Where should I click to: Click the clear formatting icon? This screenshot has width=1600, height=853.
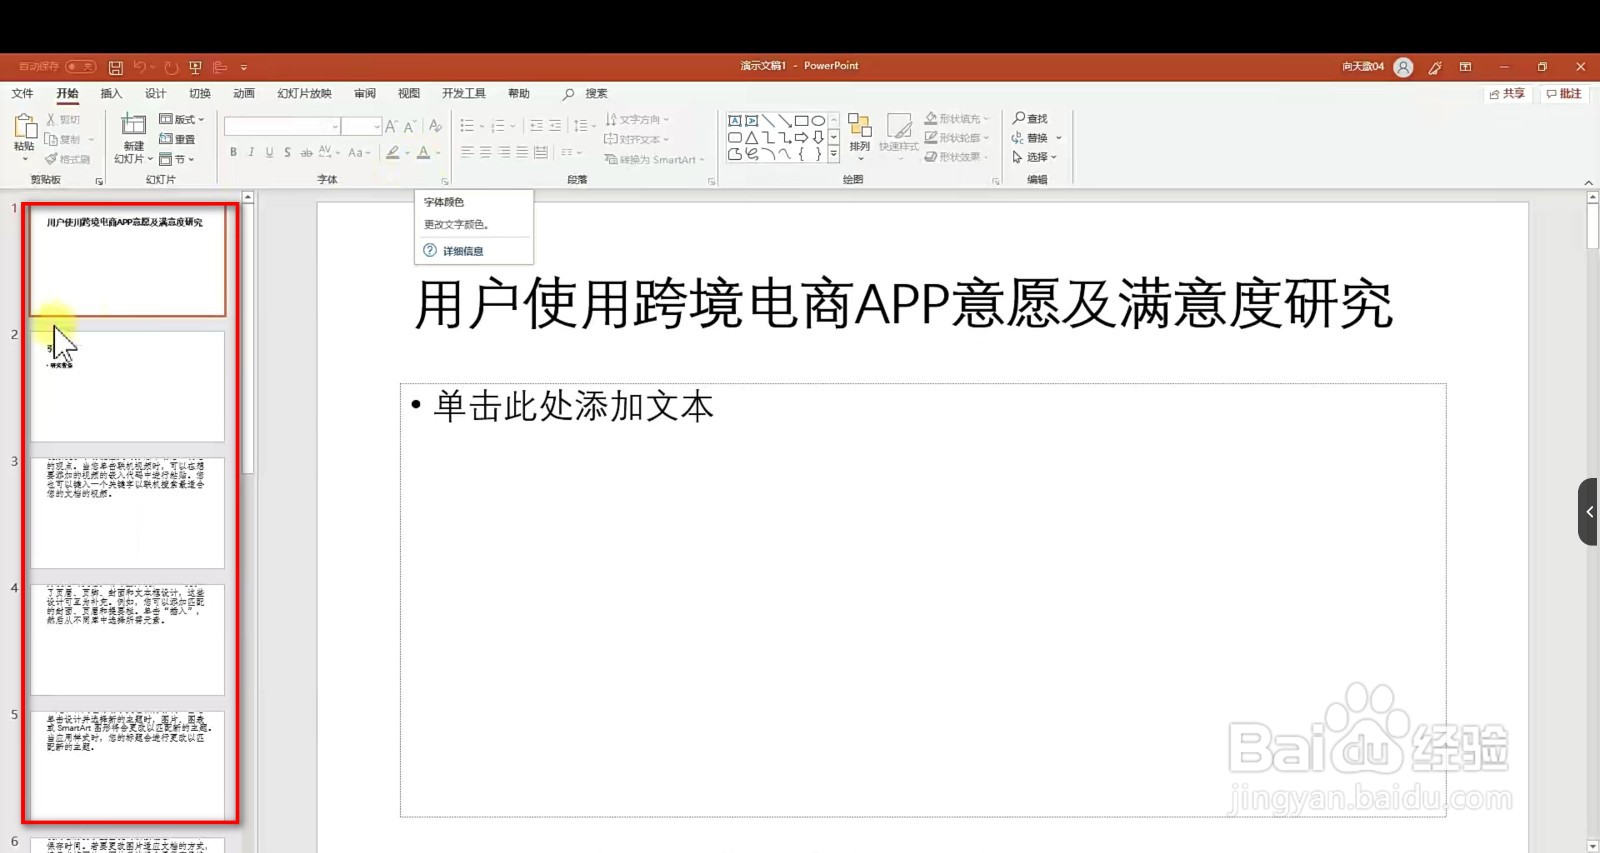[x=435, y=126]
